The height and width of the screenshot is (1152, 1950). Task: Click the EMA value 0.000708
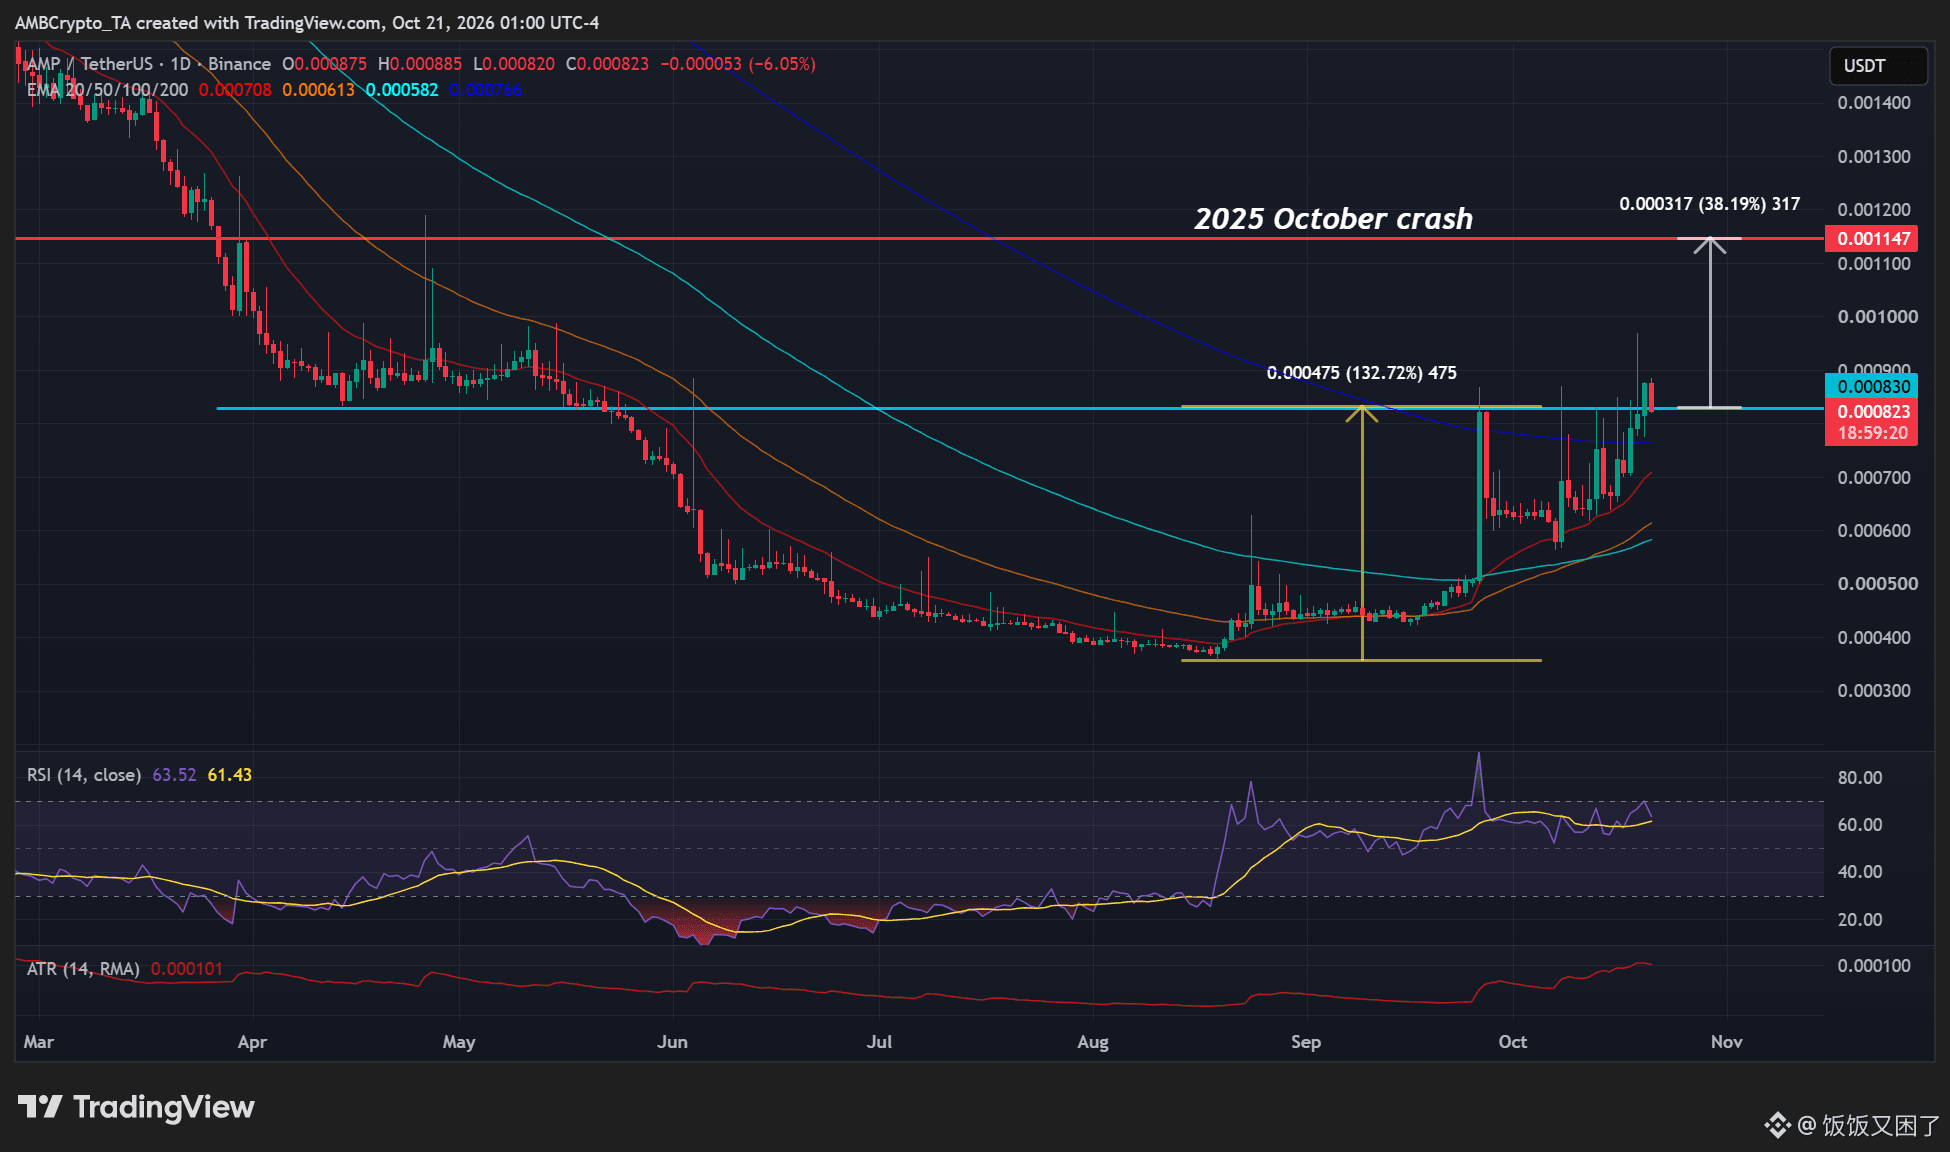tap(235, 90)
